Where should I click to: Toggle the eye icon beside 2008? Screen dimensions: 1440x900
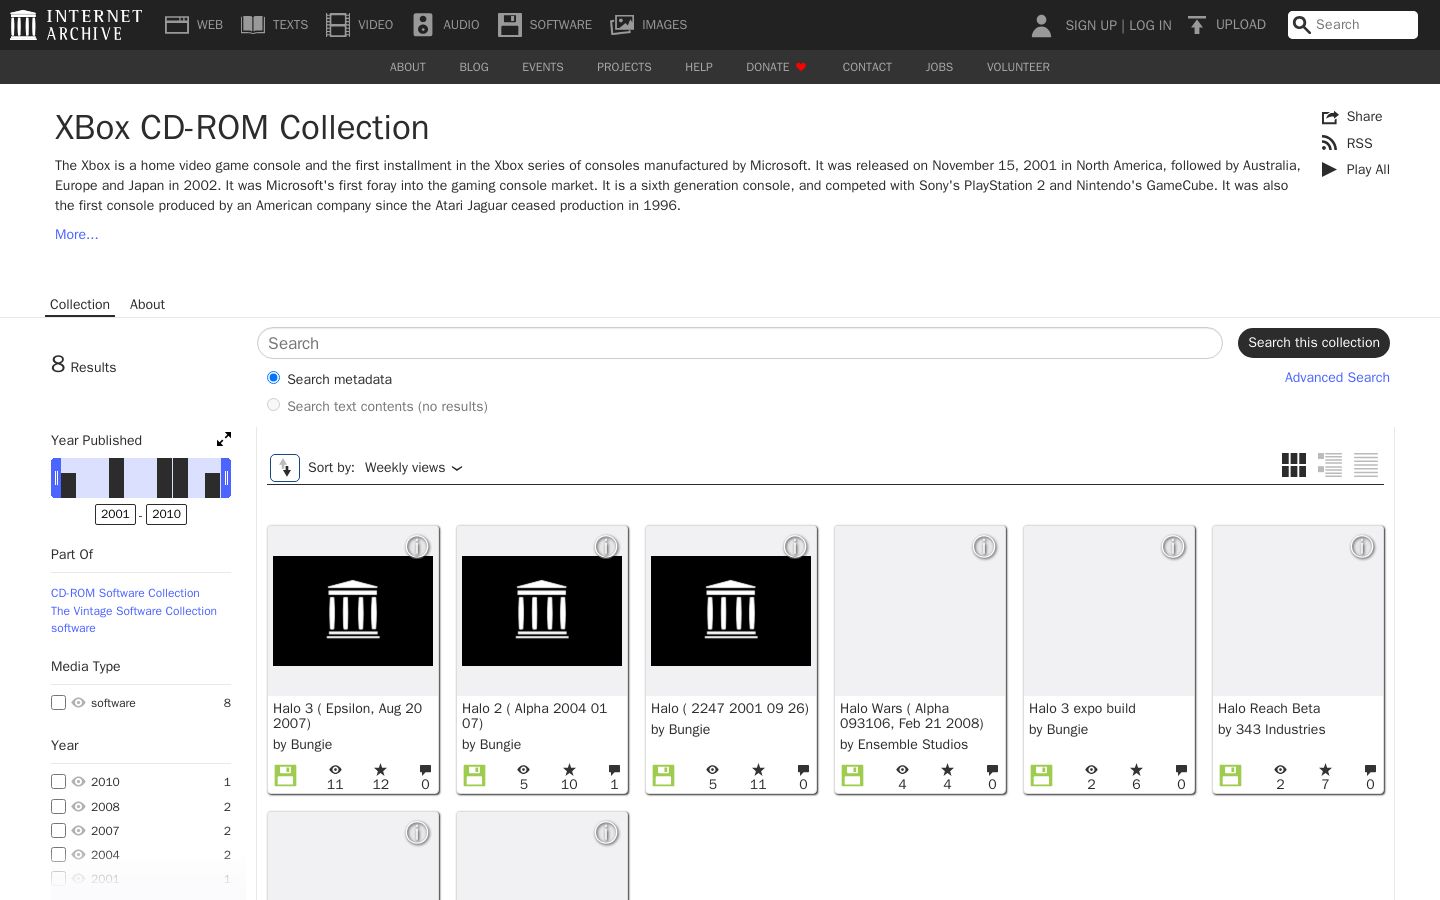[78, 807]
